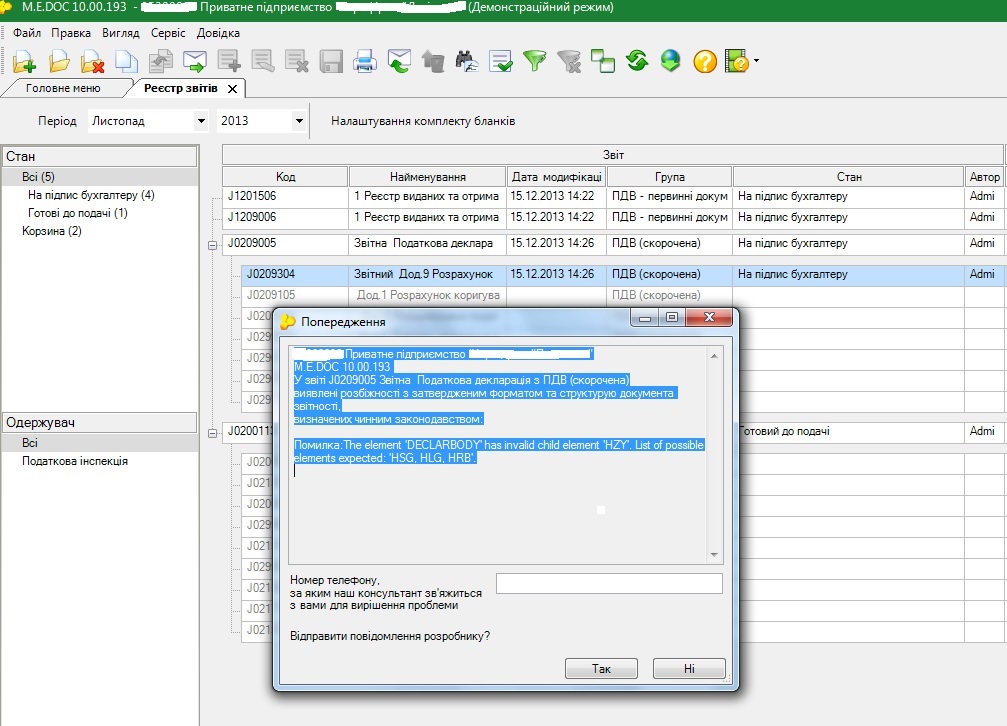Click the yellow question mark help icon

(704, 62)
